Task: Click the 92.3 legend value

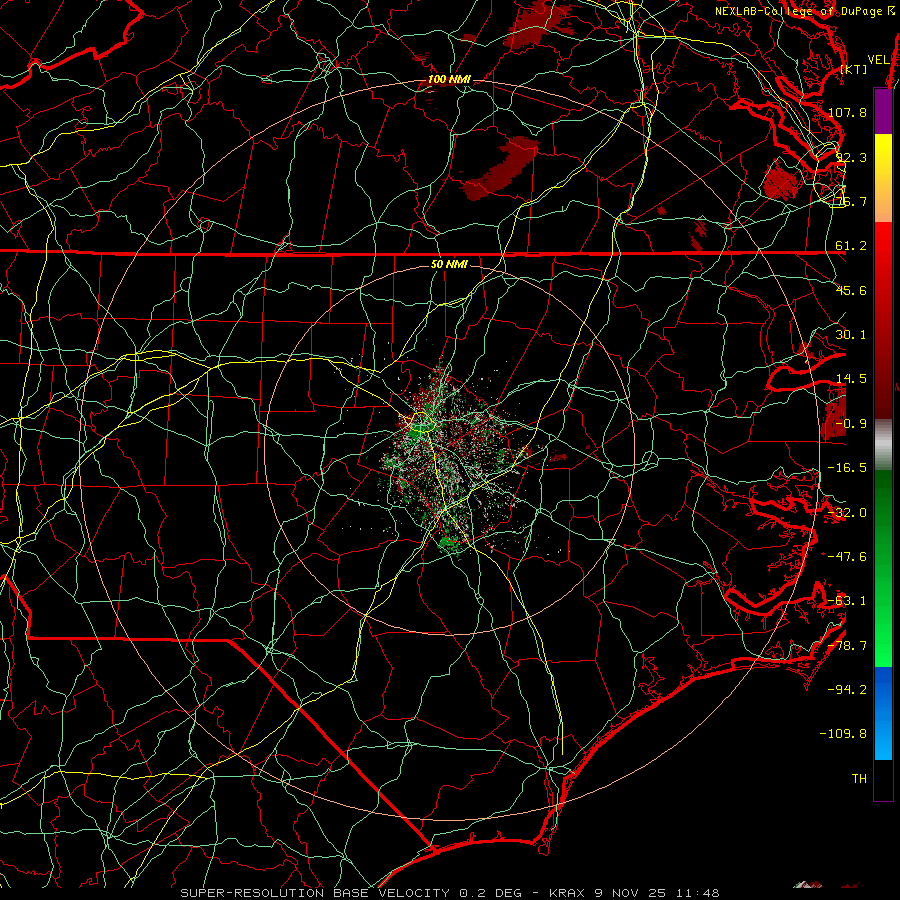Action: click(x=851, y=157)
